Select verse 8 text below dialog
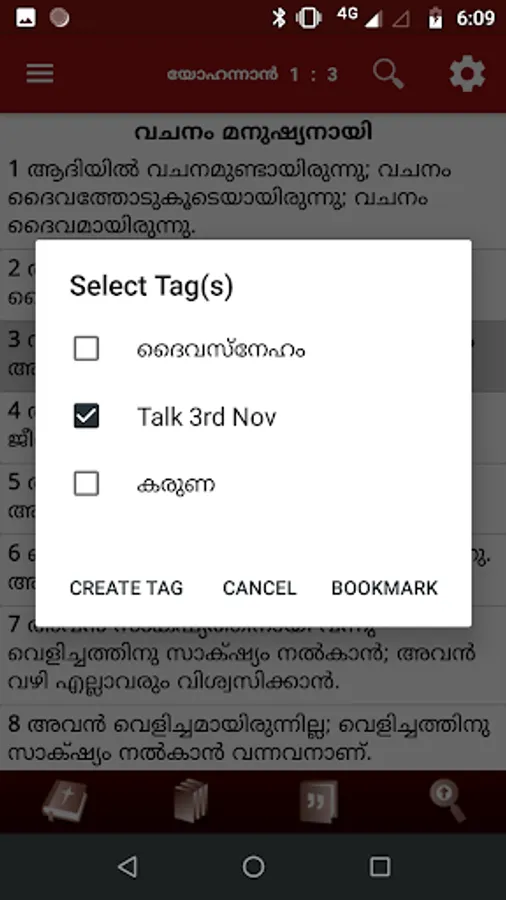This screenshot has width=506, height=900. [249, 738]
